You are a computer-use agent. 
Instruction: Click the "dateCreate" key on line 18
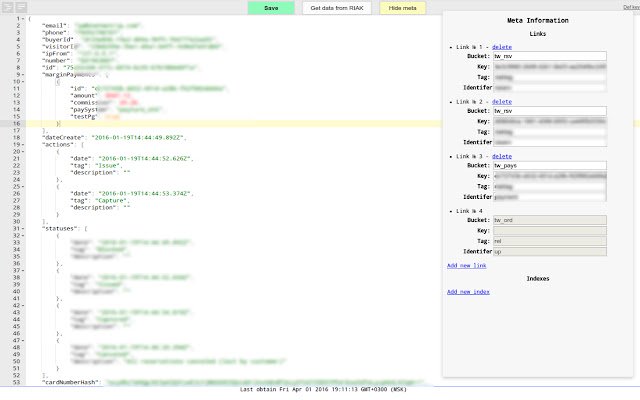63,138
